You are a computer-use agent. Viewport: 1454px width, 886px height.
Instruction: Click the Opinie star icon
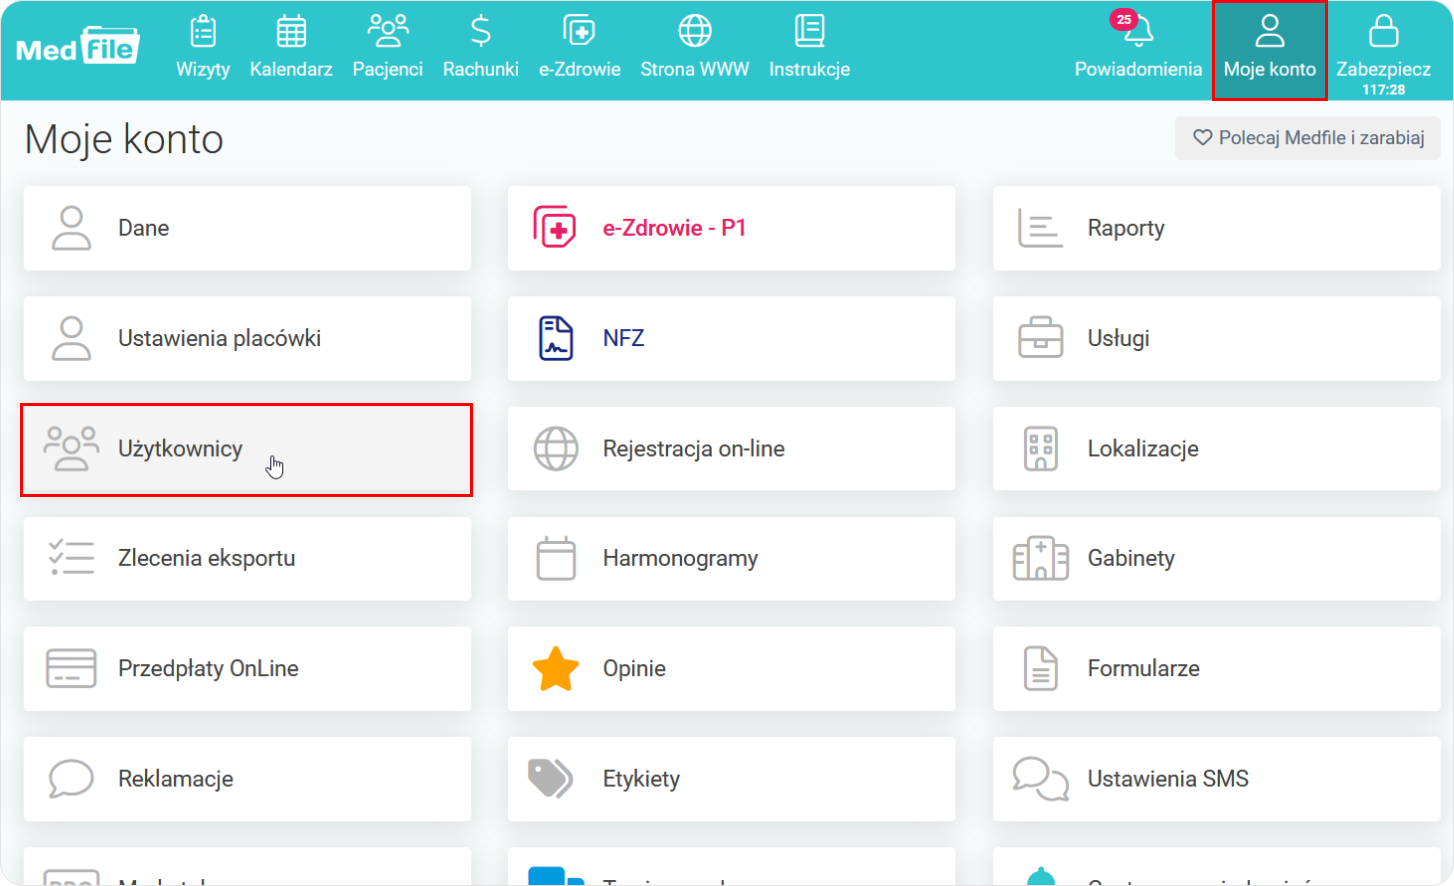[556, 669]
